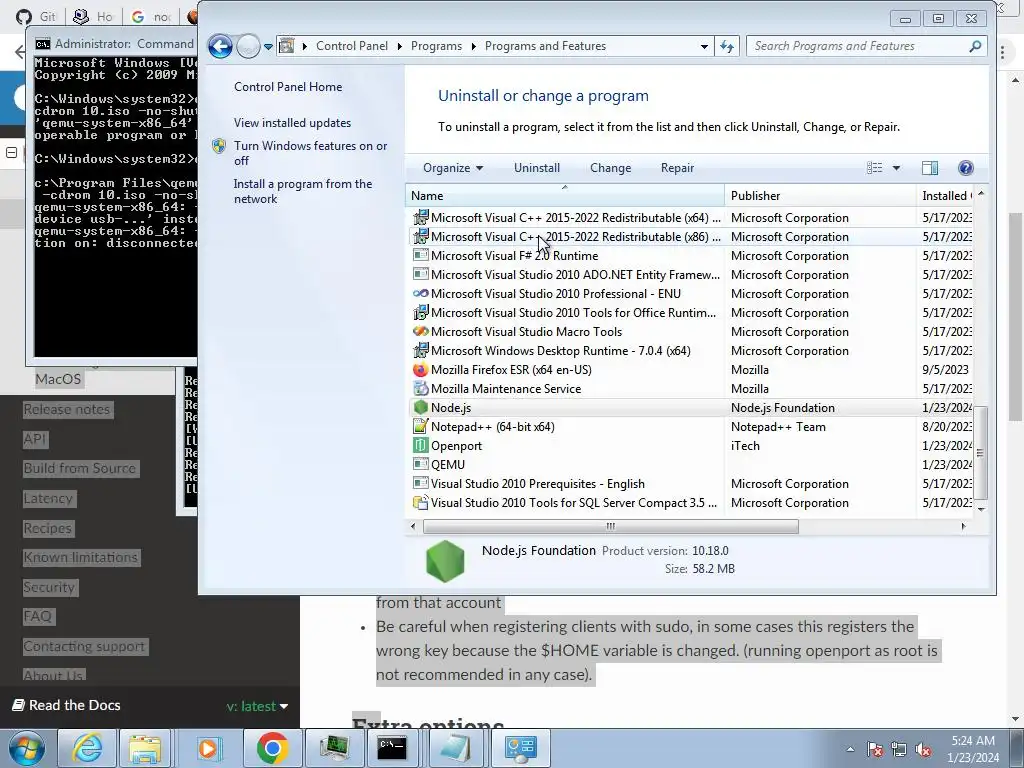Sort by the Installed On column header

(945, 196)
